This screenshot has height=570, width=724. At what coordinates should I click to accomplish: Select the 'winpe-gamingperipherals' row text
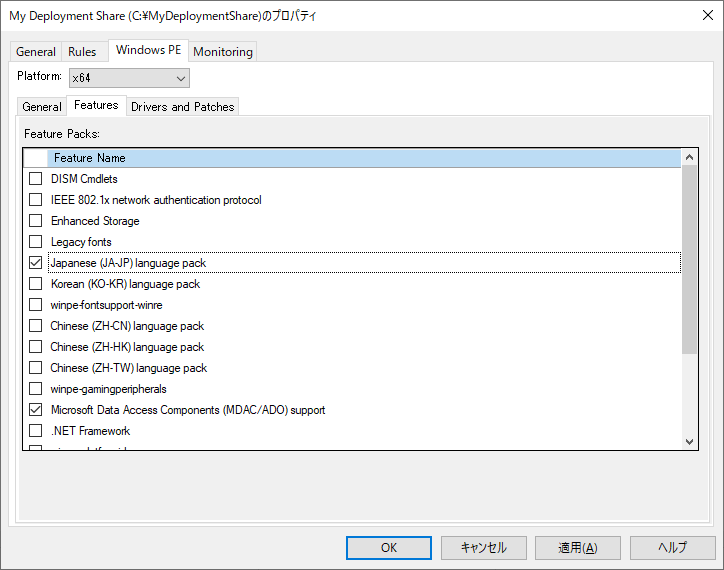[108, 389]
